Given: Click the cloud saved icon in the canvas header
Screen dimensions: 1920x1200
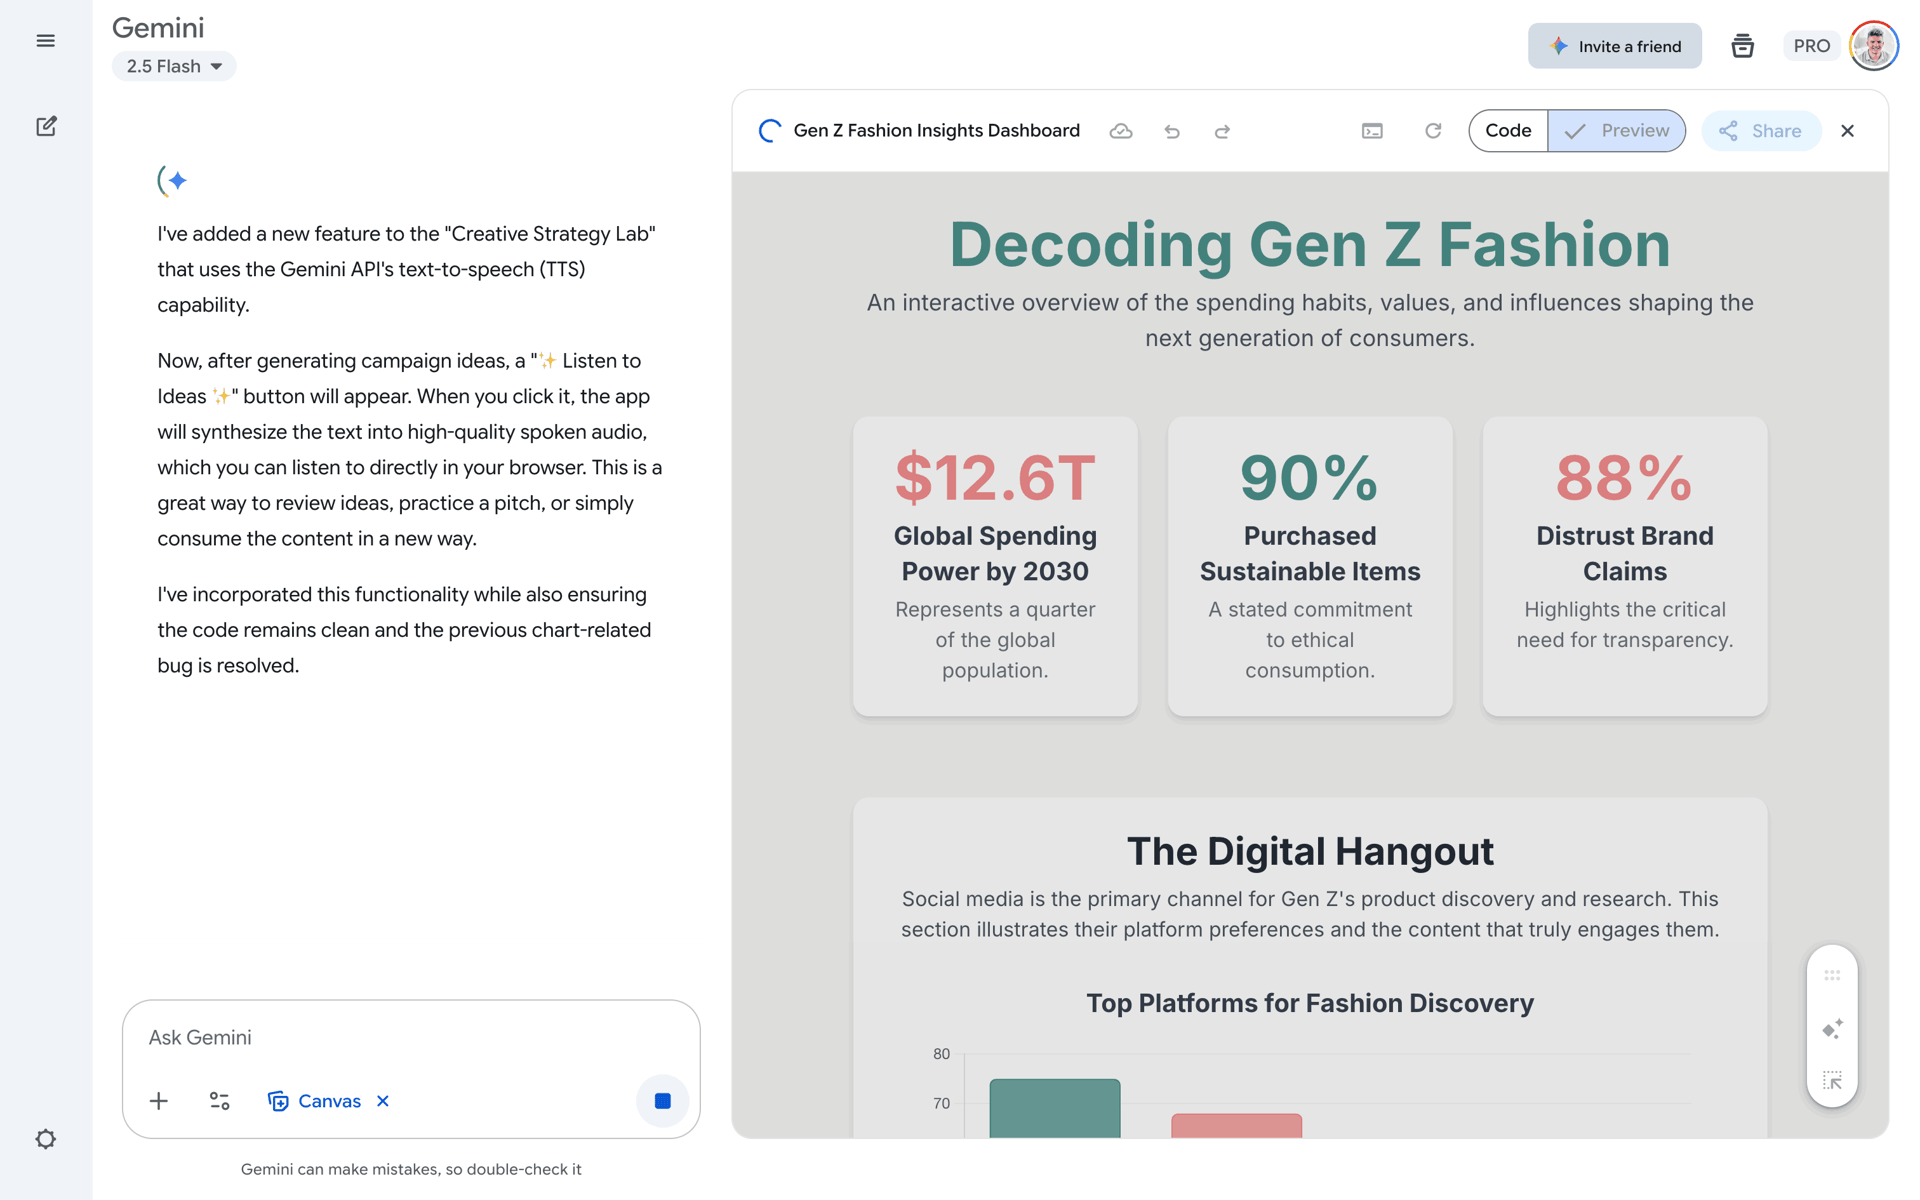Looking at the screenshot, I should point(1121,131).
